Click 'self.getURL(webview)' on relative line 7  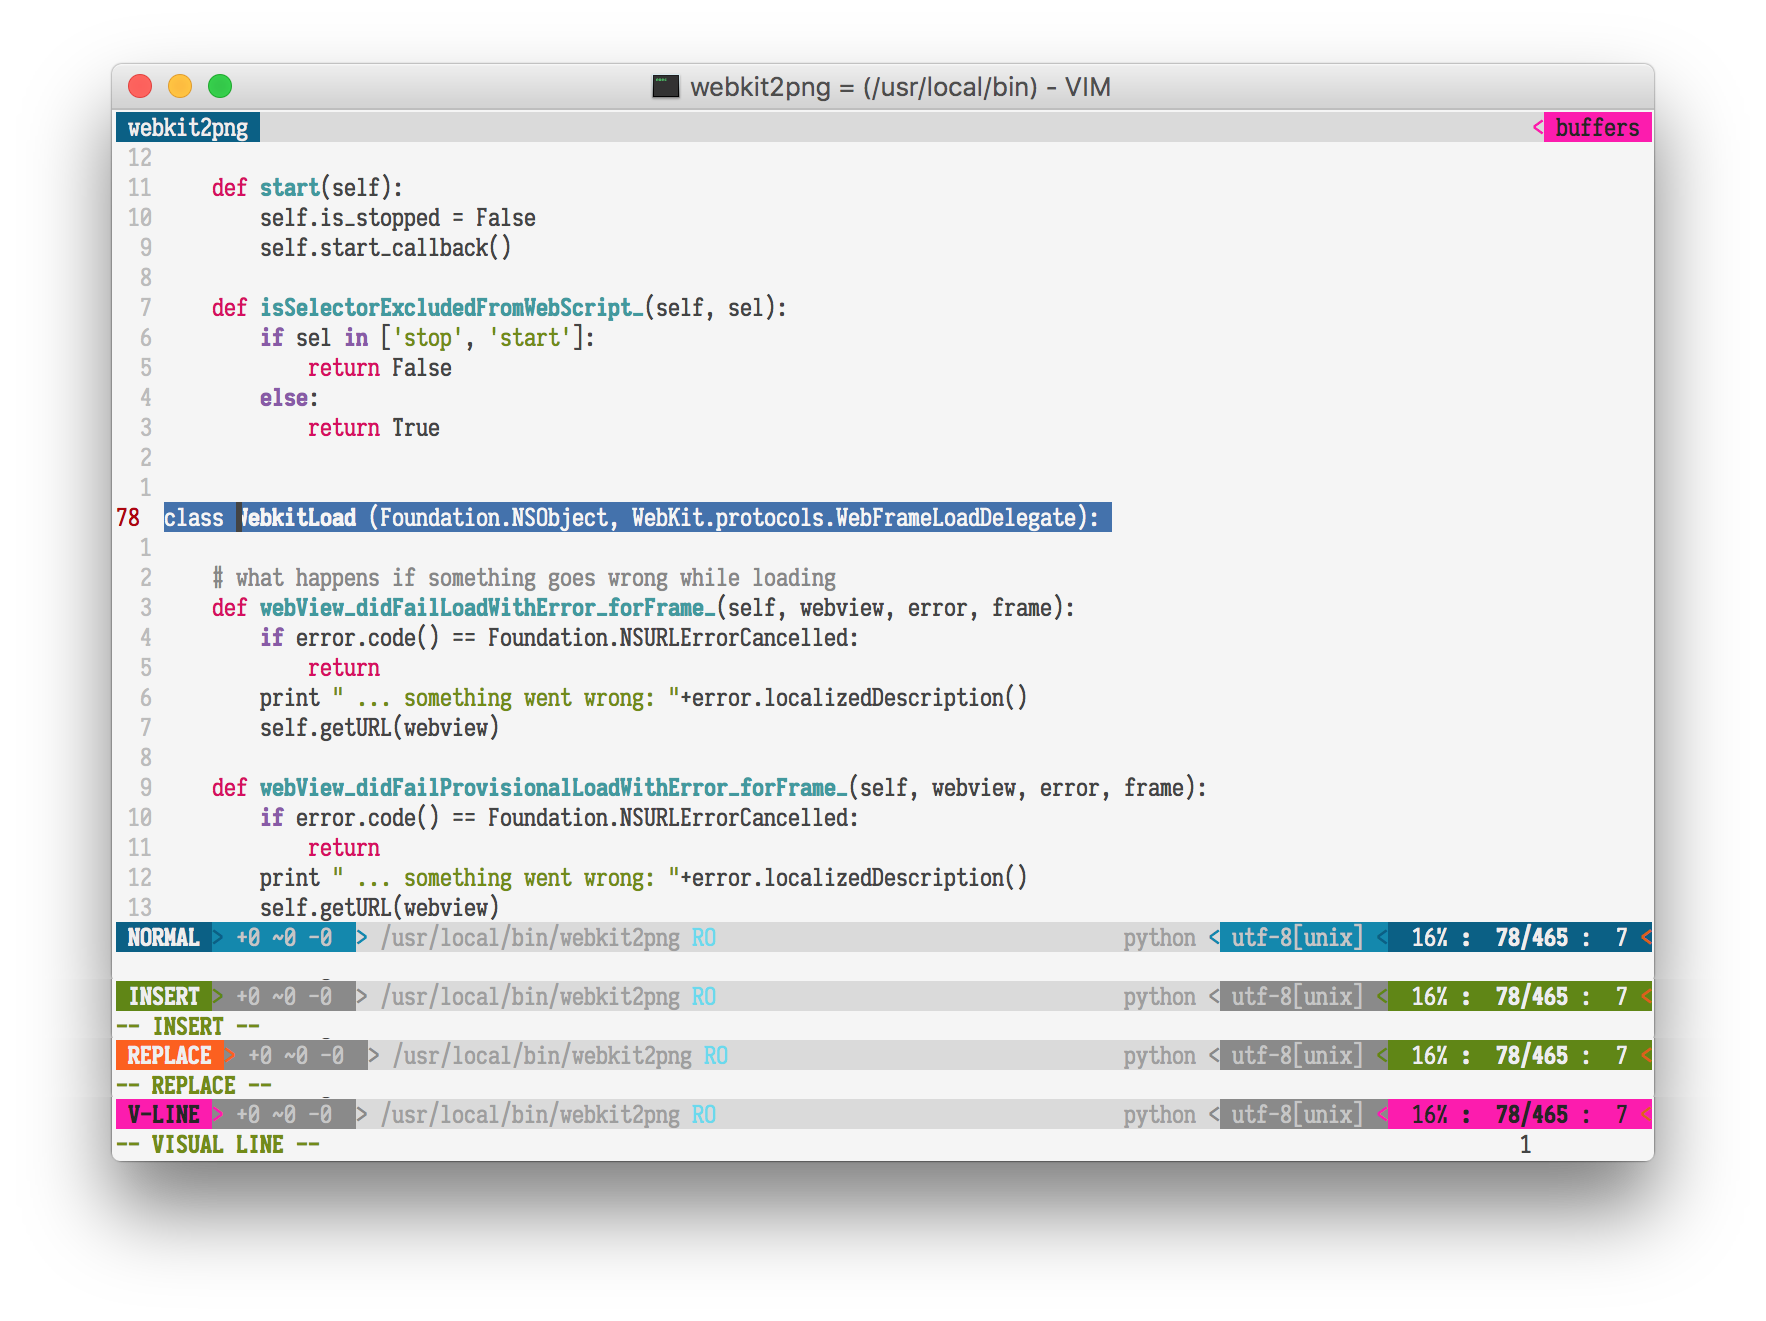click(x=379, y=727)
